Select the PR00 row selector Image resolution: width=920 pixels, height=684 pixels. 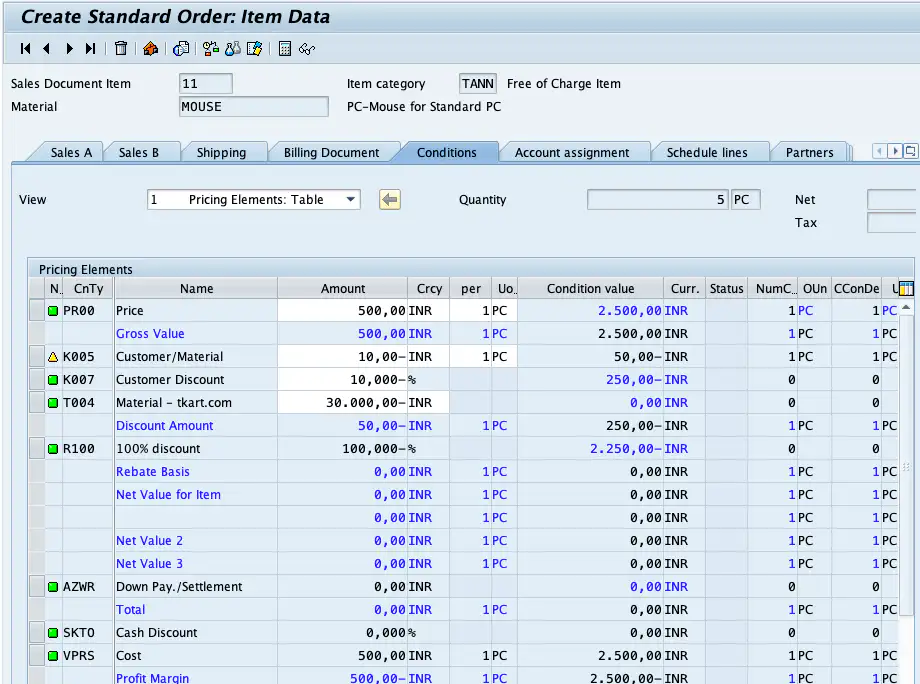click(37, 310)
